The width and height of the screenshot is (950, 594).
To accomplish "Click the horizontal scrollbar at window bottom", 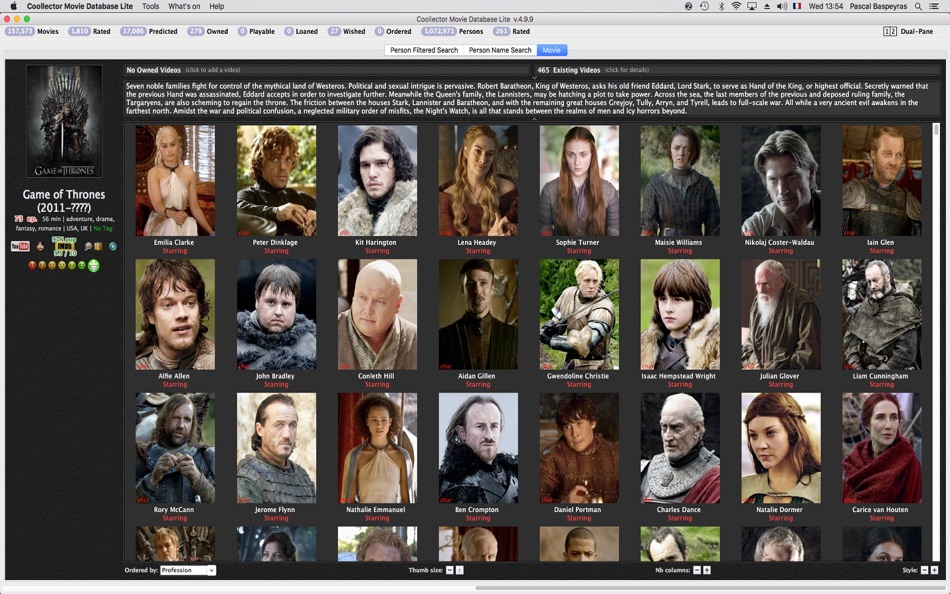I will point(712,587).
